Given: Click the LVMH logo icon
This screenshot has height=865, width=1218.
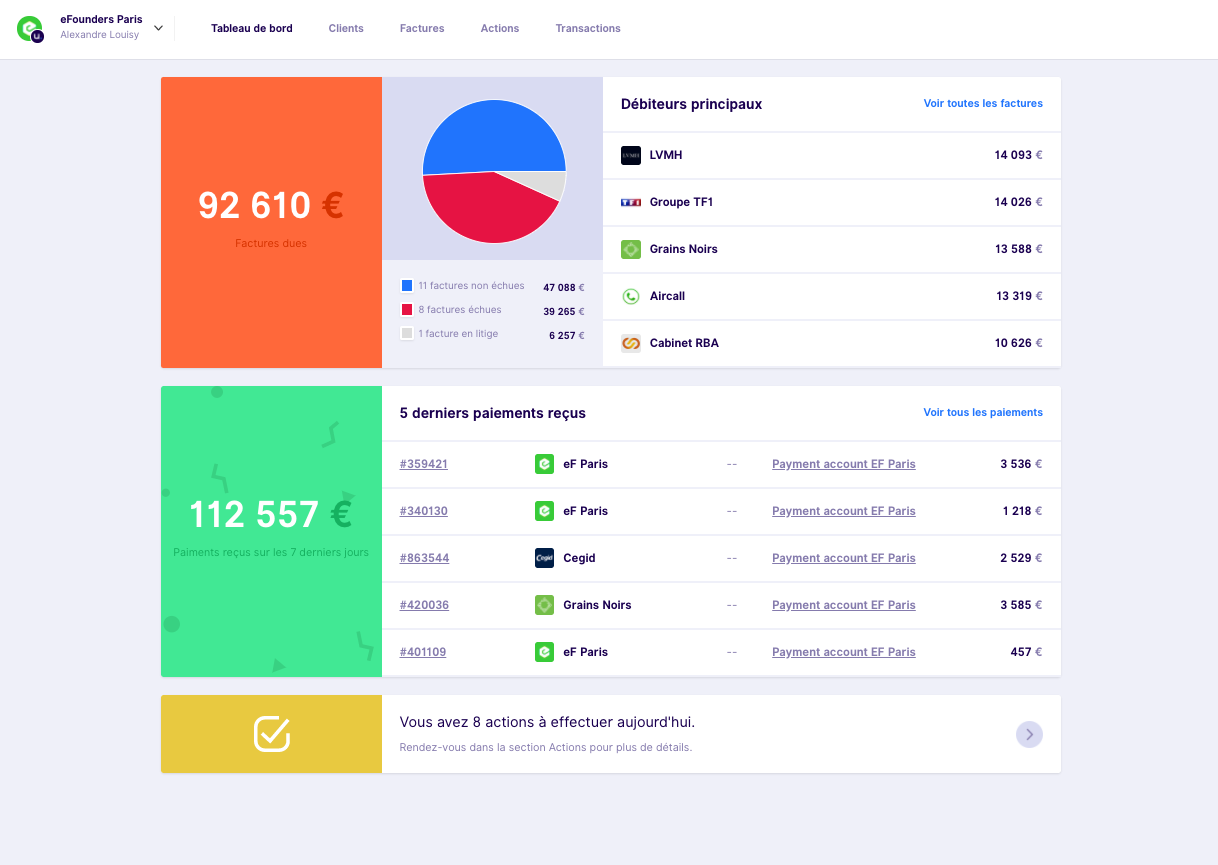Looking at the screenshot, I should (x=631, y=155).
